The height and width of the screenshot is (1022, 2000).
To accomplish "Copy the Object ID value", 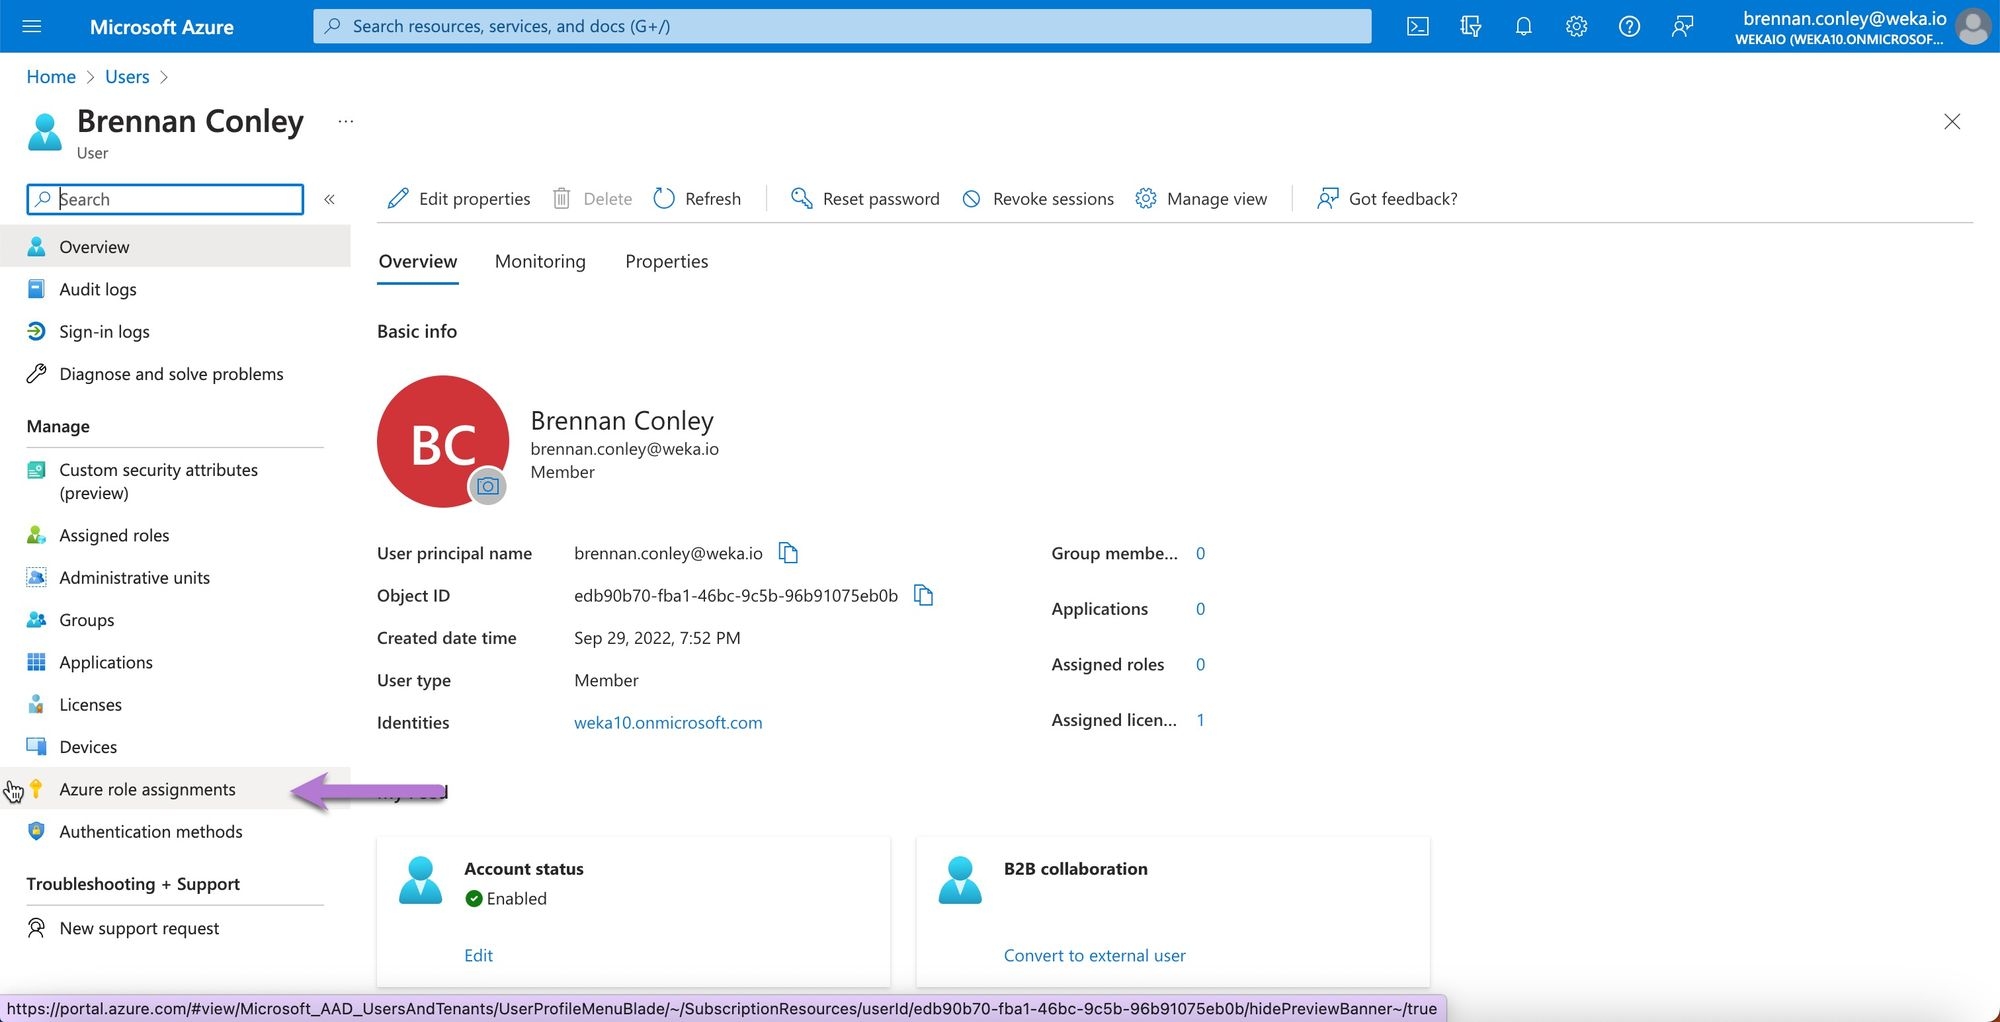I will click(923, 596).
